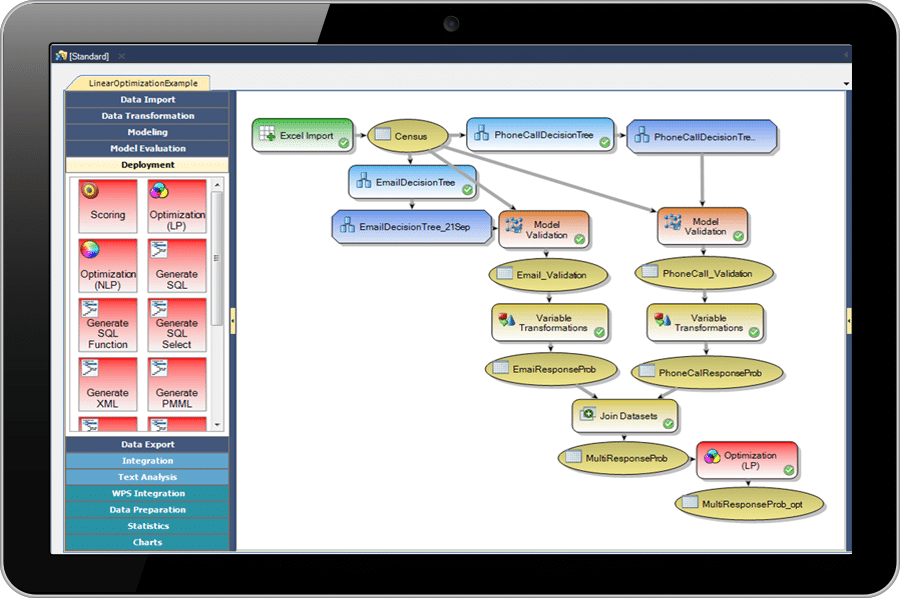Screen dimensions: 900x599
Task: Click the Generate SQL Select icon
Action: click(x=177, y=325)
